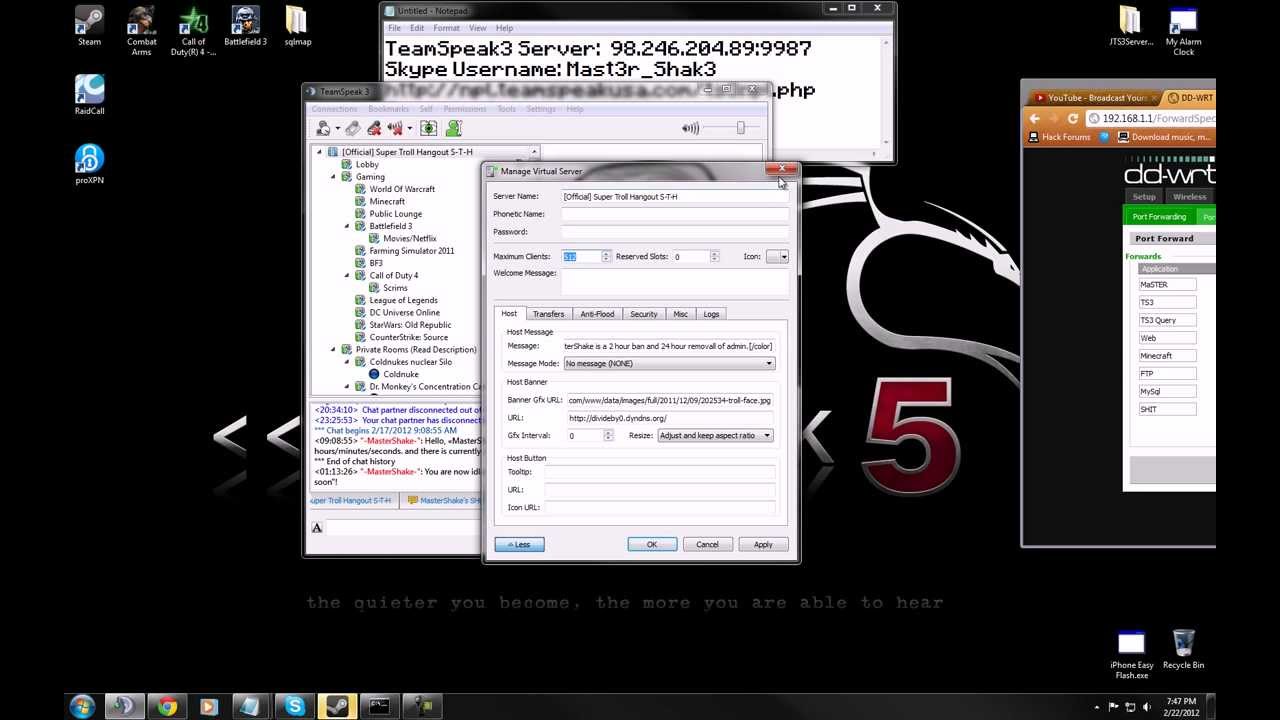Click the Hack Forums bookmark in Chrome
Image resolution: width=1280 pixels, height=720 pixels.
point(1059,137)
